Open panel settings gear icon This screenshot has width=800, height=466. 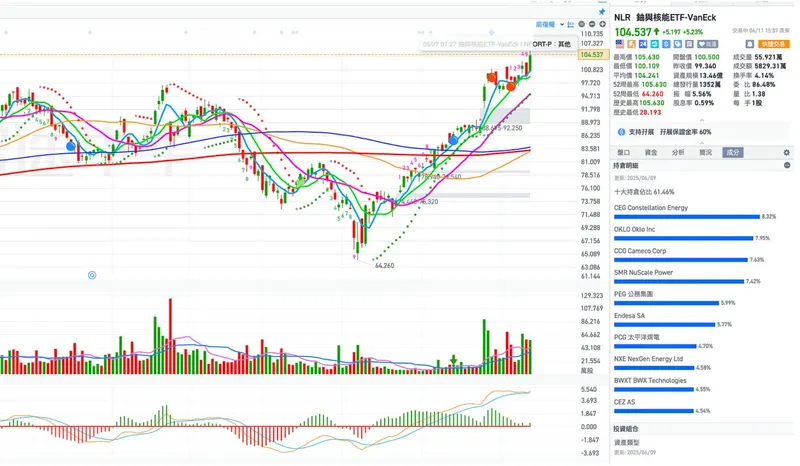[x=786, y=152]
